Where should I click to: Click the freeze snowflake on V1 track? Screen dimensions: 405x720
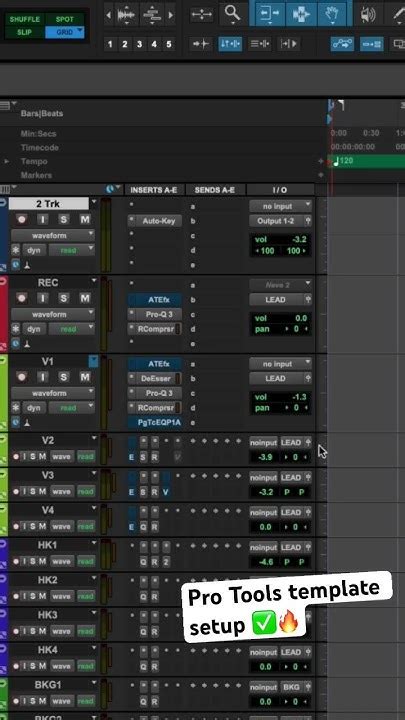coord(16,408)
